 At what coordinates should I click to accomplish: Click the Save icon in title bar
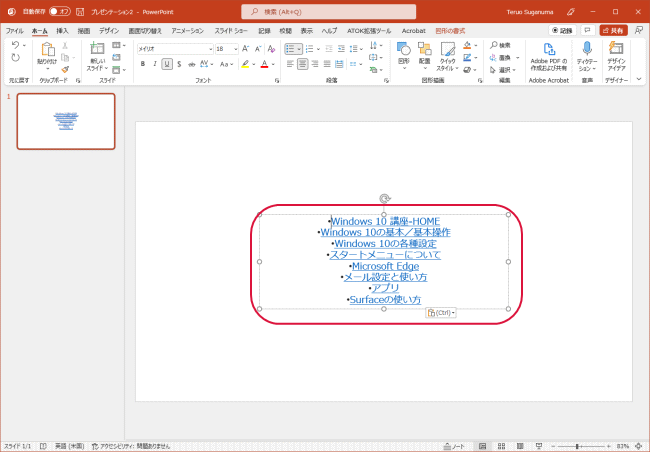(80, 12)
